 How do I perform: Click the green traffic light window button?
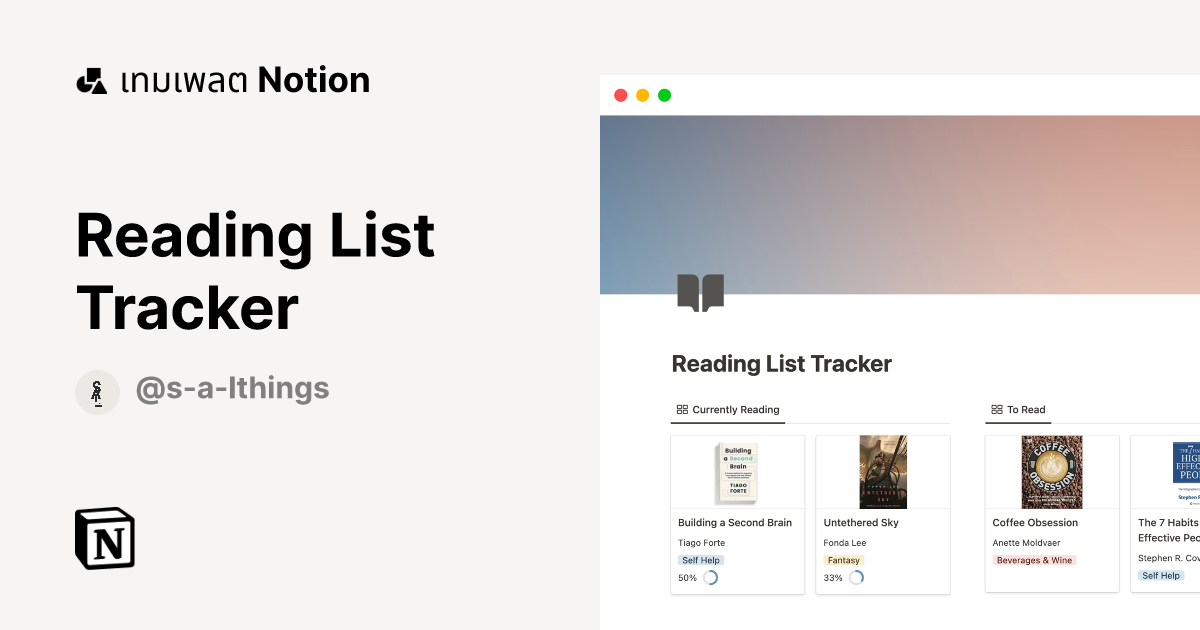point(664,94)
